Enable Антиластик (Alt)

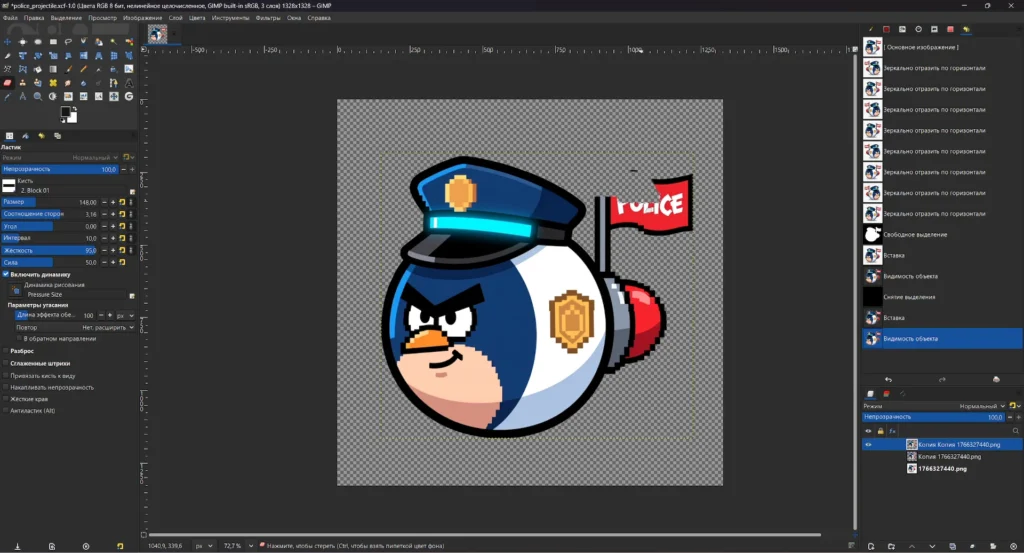pos(6,411)
